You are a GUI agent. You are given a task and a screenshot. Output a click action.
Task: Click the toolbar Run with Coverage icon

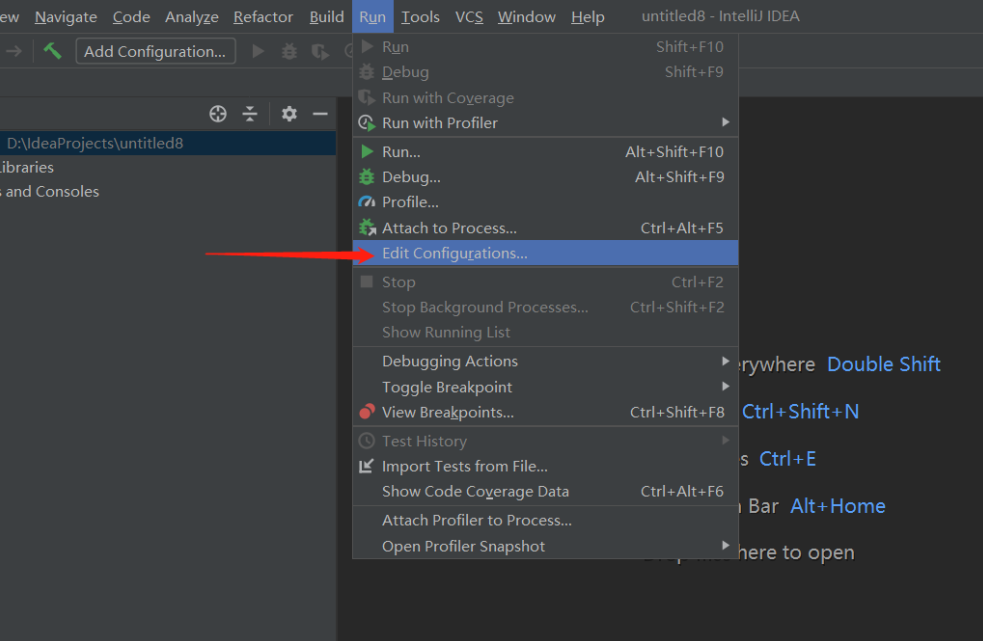click(x=320, y=51)
